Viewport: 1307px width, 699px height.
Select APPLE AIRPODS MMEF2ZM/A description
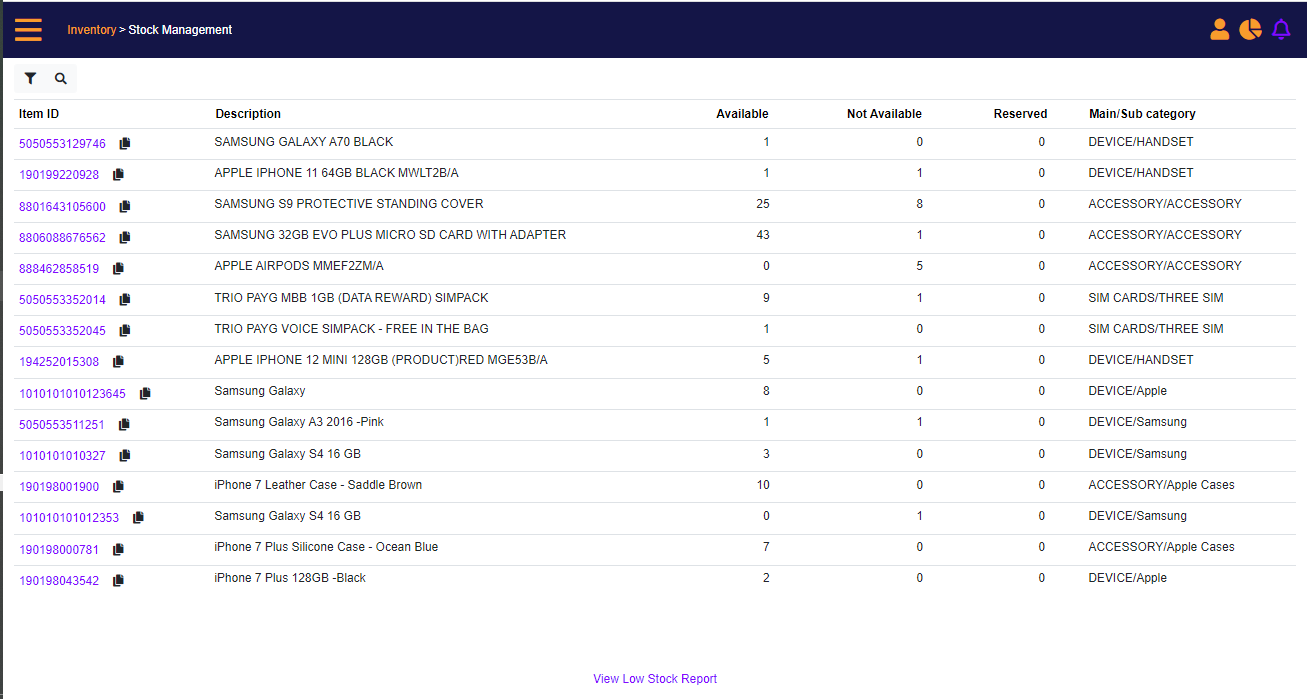[299, 266]
